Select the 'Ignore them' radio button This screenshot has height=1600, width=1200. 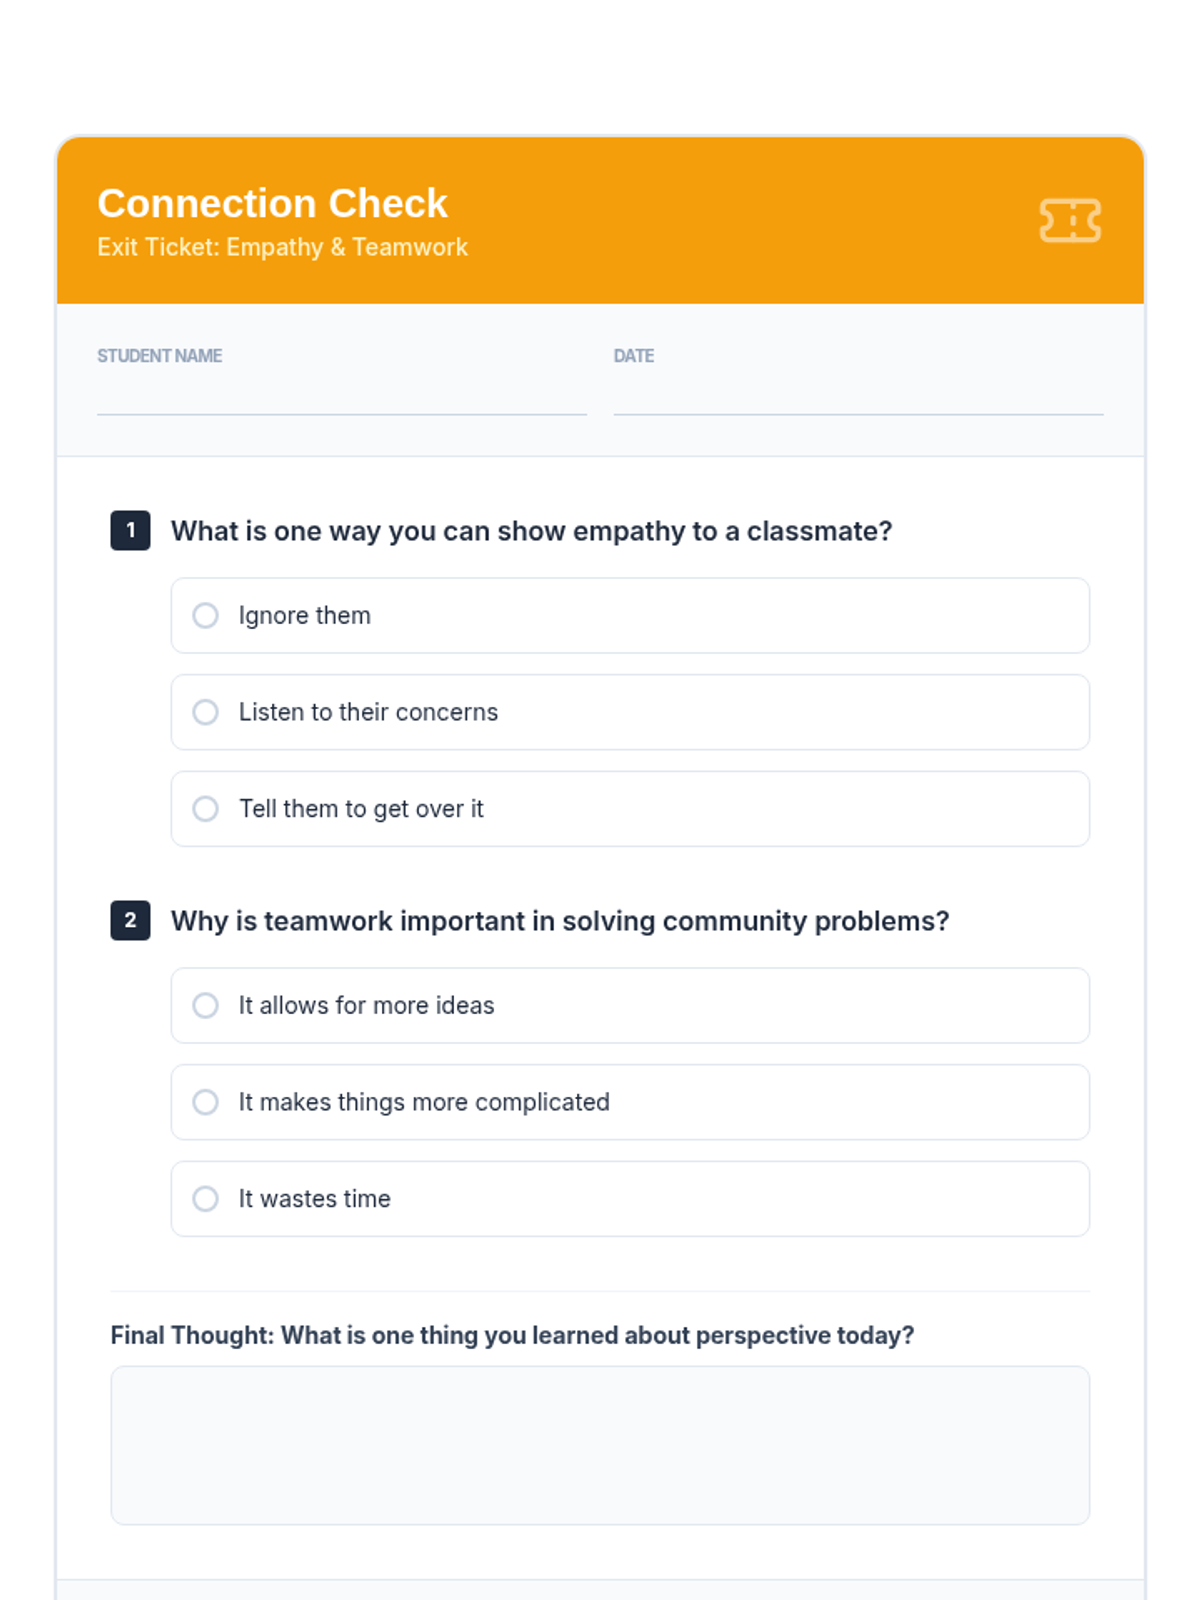click(205, 615)
